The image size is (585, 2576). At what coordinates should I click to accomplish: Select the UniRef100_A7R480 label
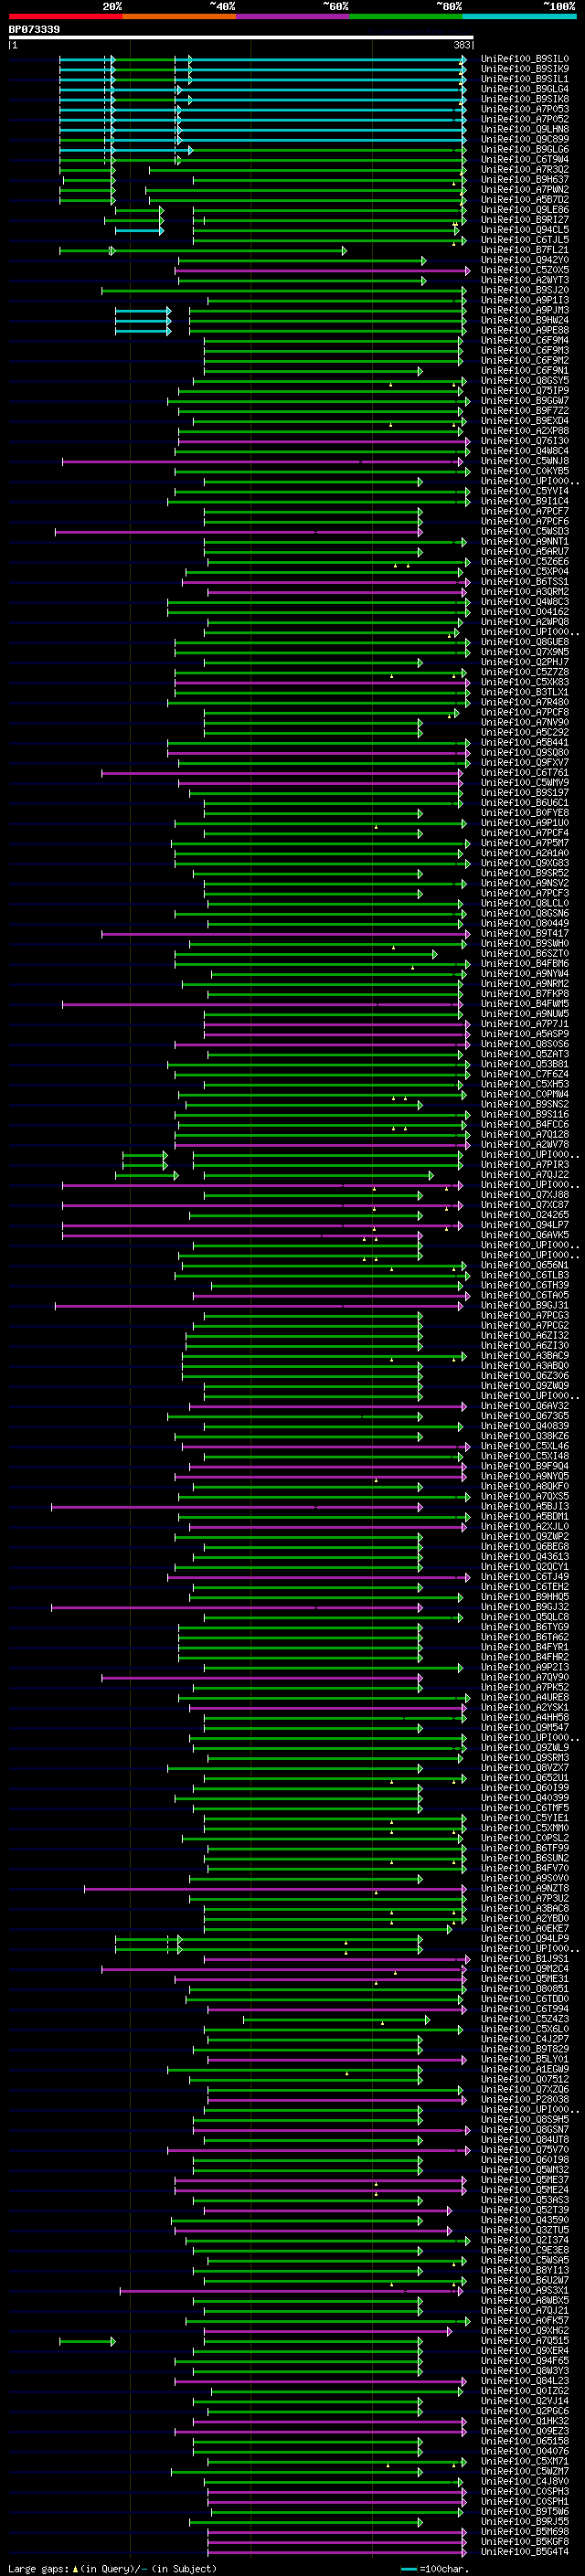pyautogui.click(x=525, y=703)
